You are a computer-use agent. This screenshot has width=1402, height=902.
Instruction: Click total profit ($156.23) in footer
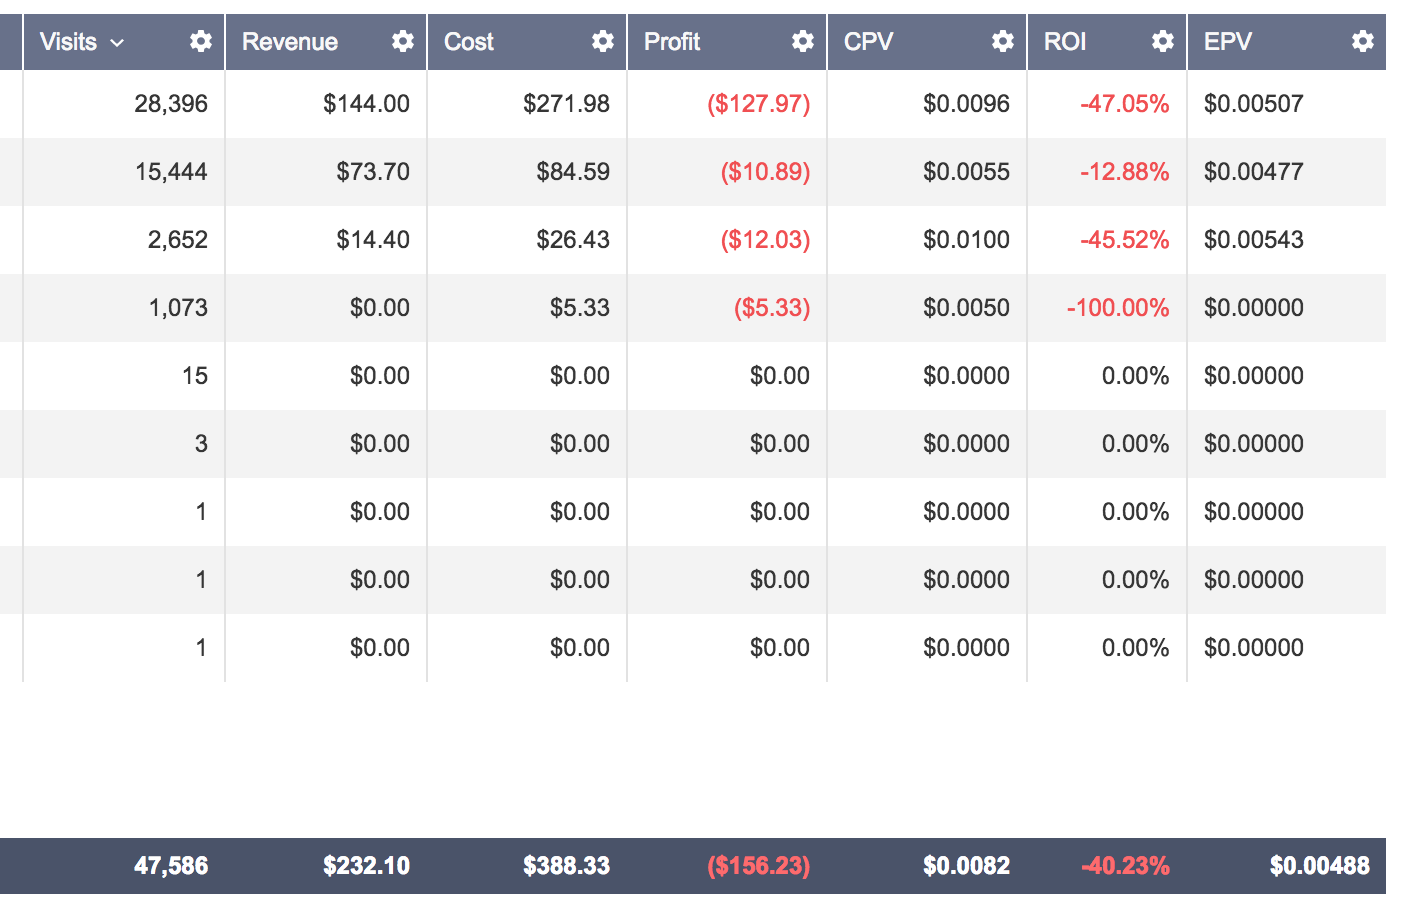point(759,866)
